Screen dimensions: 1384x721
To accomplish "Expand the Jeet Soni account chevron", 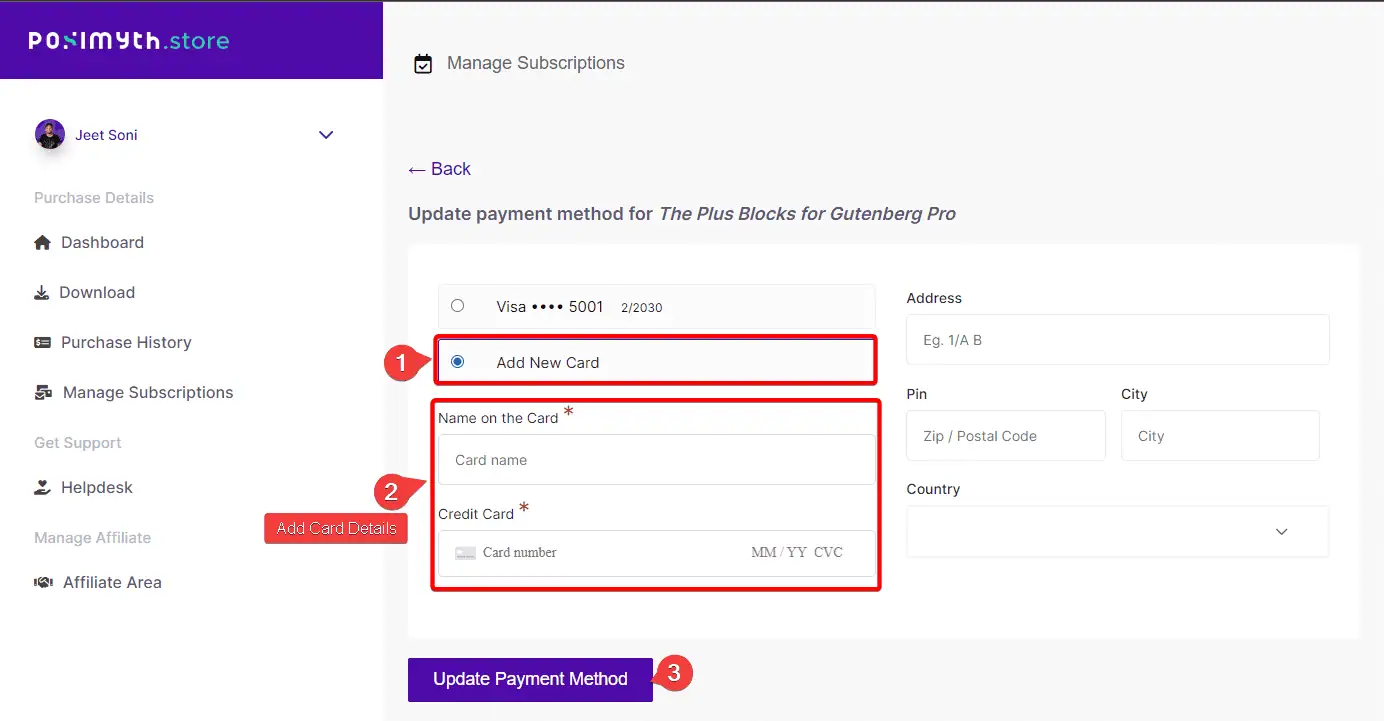I will tap(325, 135).
